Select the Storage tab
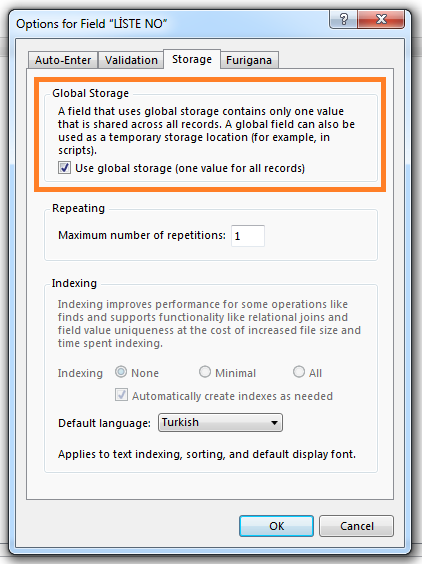Image resolution: width=422 pixels, height=564 pixels. 192,59
